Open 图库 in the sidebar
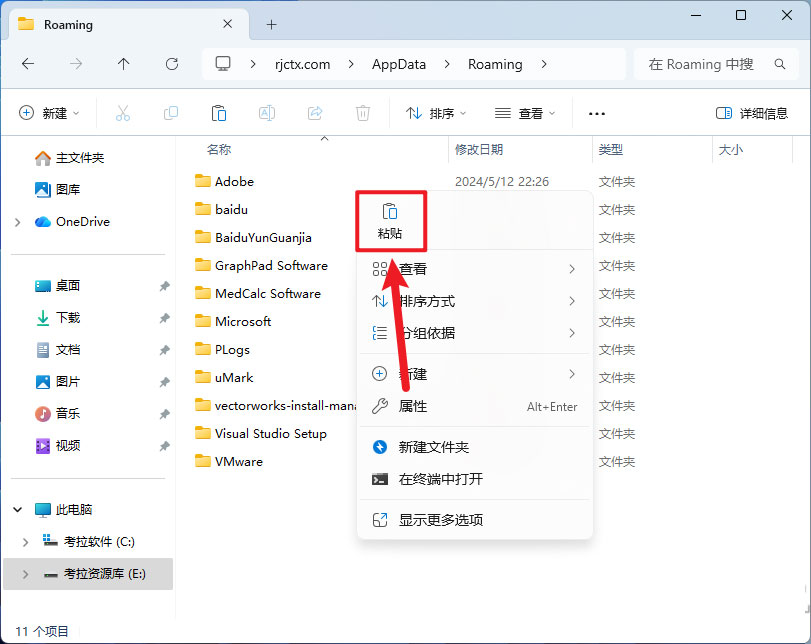 tap(57, 190)
